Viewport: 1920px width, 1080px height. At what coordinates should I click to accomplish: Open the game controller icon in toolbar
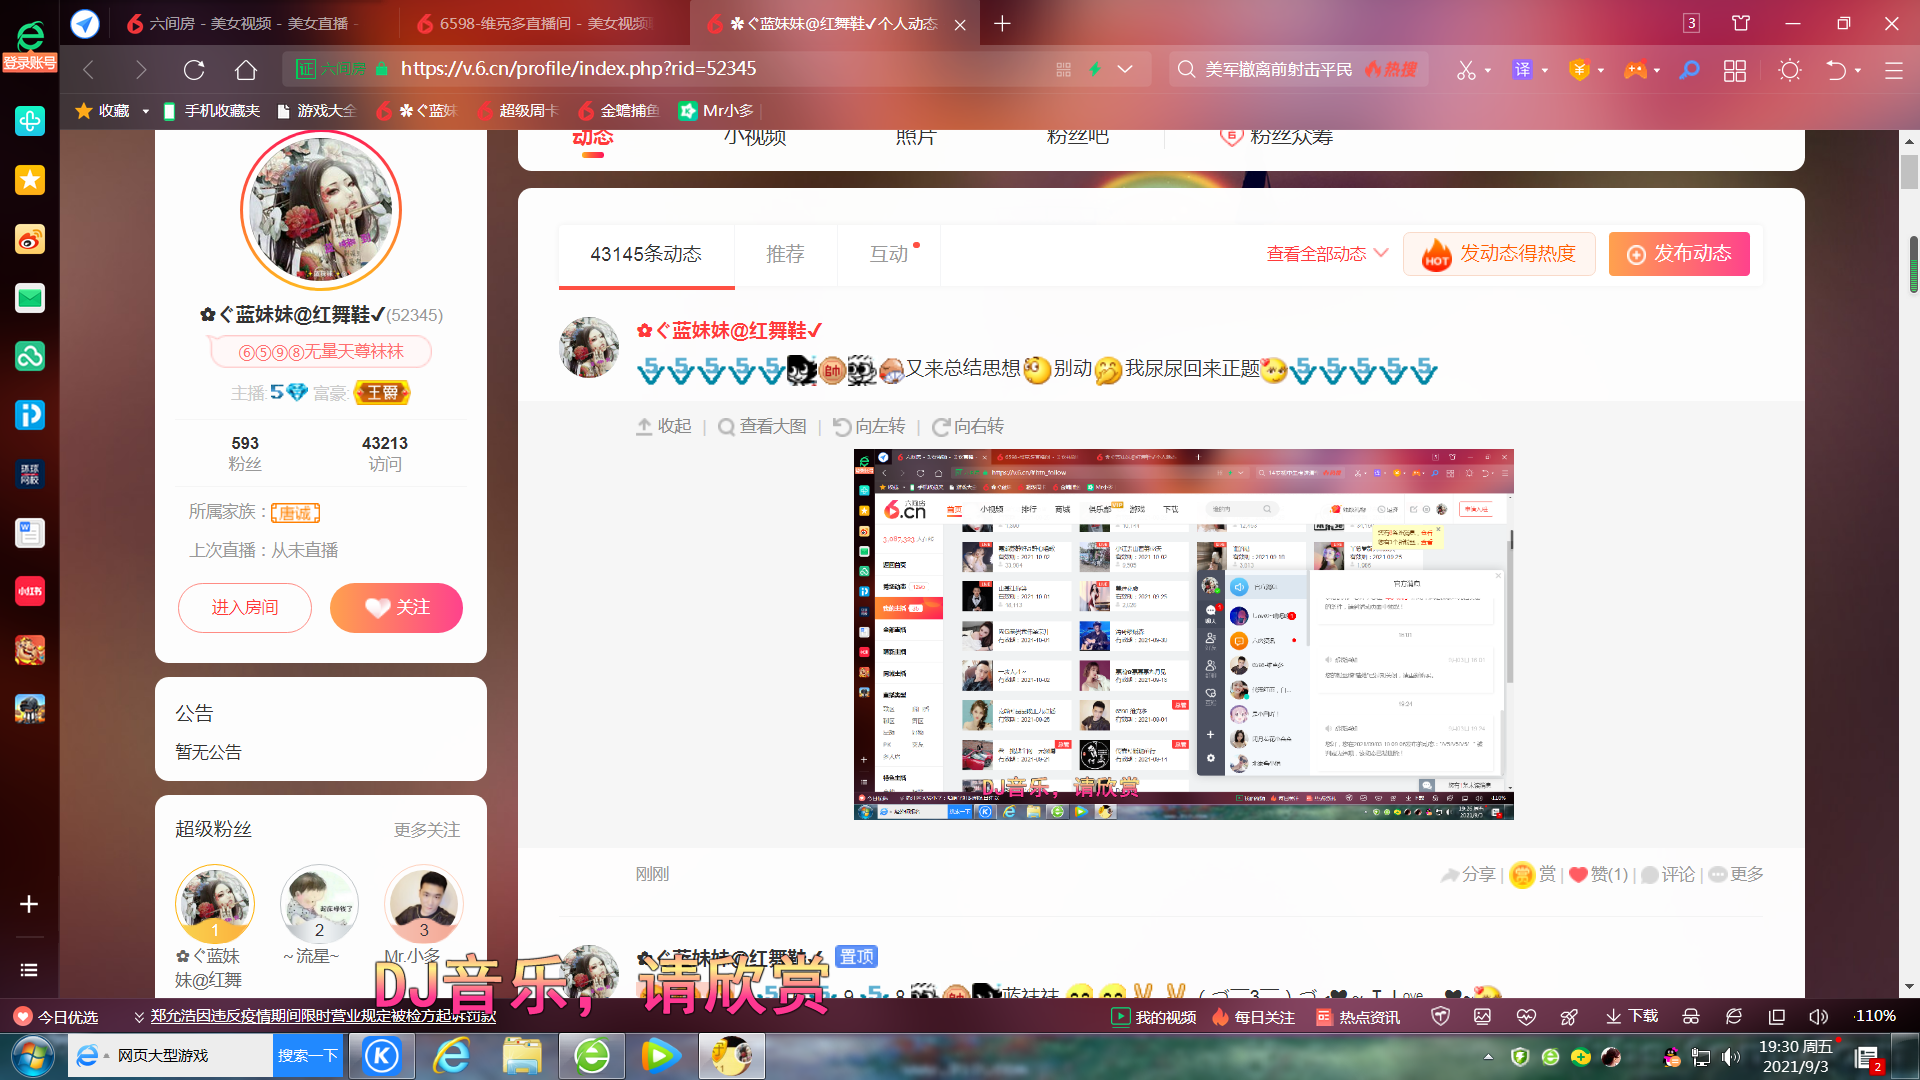(x=1635, y=70)
